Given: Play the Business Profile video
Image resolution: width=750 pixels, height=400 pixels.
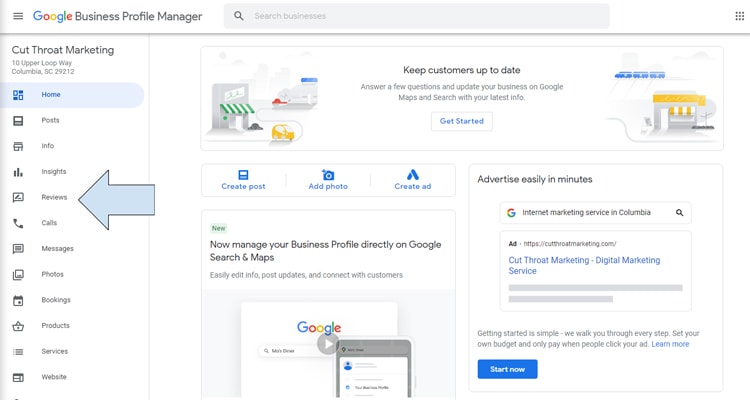Looking at the screenshot, I should coord(328,344).
